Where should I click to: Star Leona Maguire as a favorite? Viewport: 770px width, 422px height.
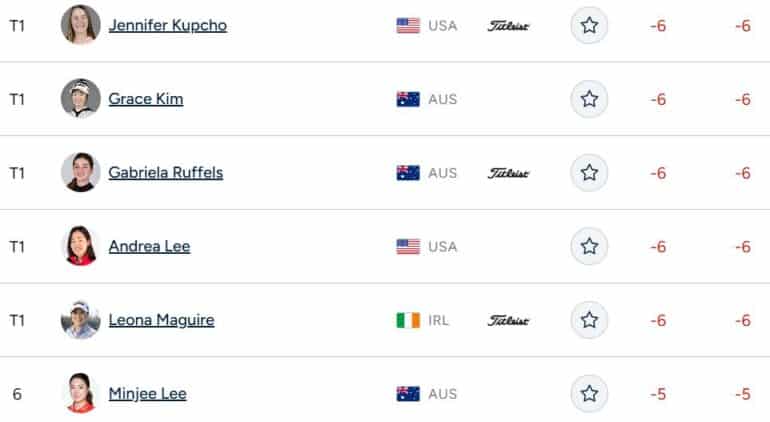[589, 320]
